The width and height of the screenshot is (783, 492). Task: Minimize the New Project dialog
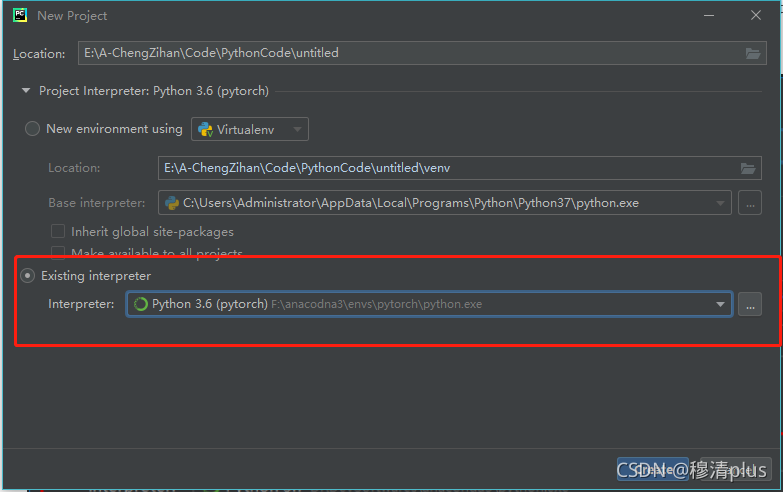pos(709,15)
